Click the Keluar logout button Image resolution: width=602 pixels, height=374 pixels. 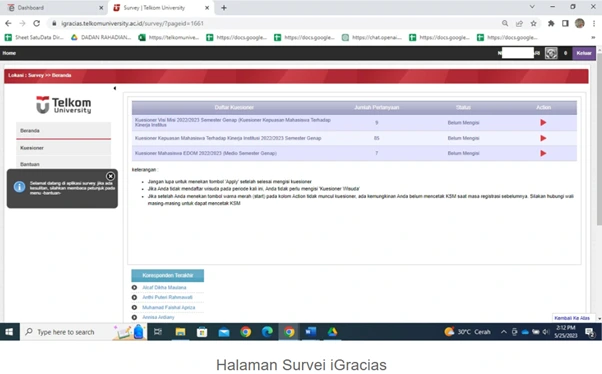(x=584, y=53)
